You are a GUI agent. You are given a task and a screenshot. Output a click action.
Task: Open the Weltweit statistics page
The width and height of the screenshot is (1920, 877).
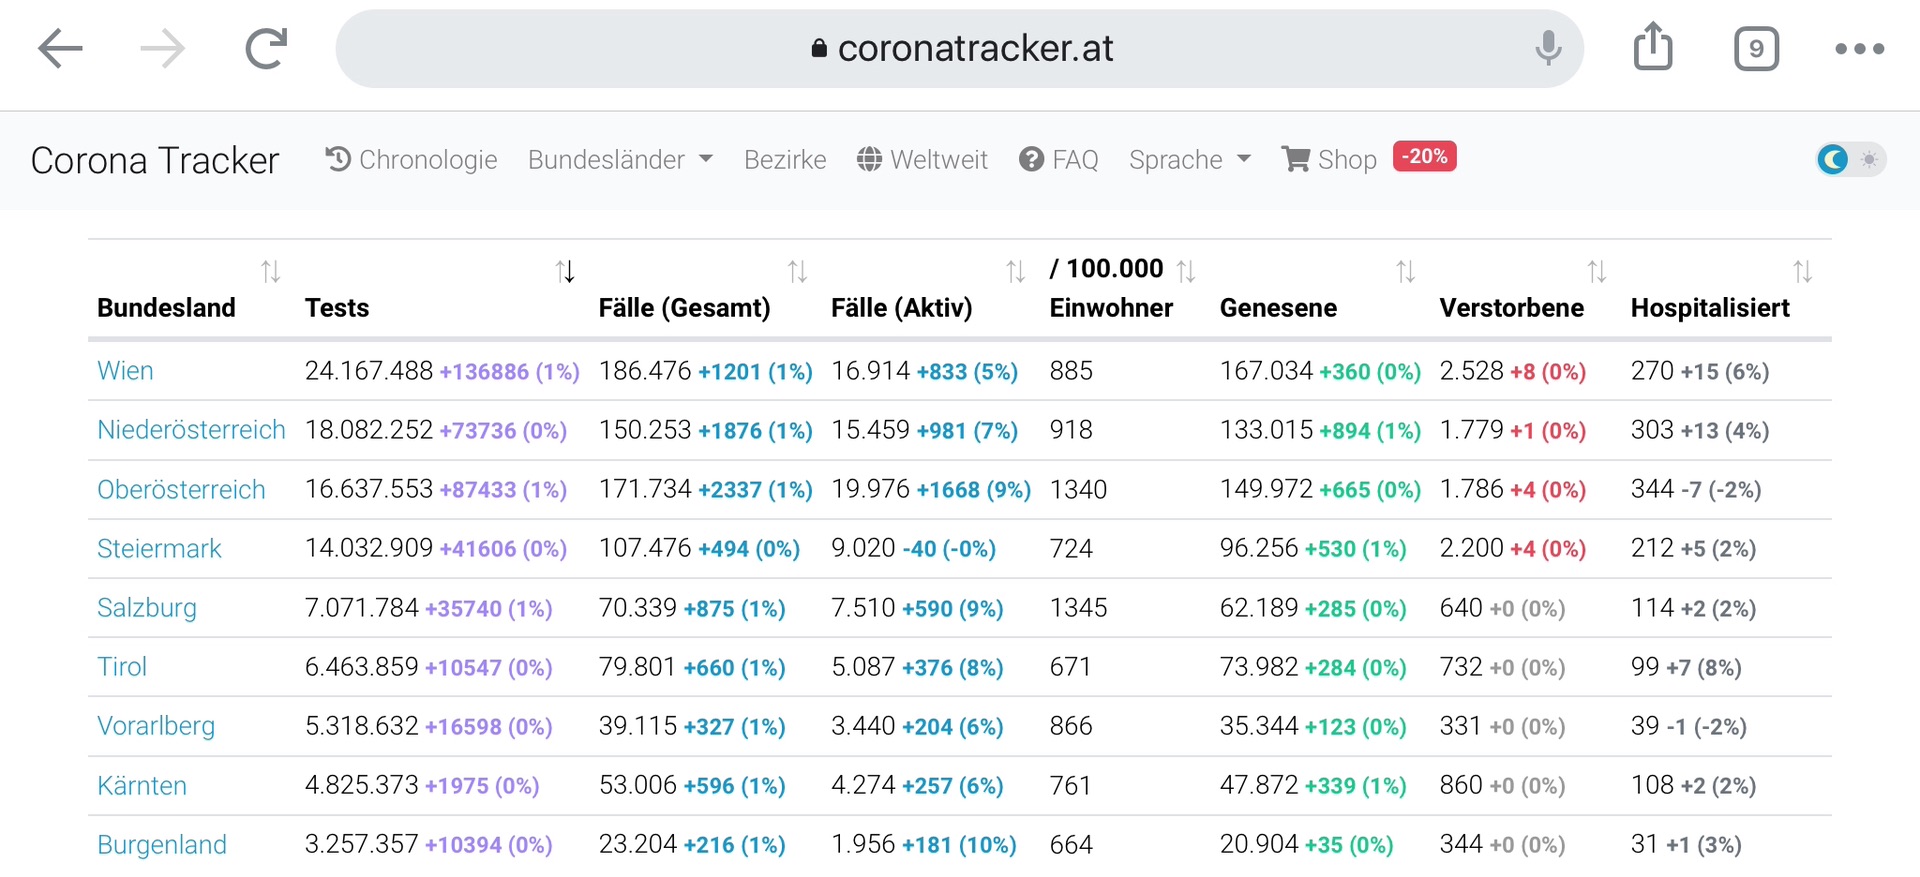click(922, 160)
